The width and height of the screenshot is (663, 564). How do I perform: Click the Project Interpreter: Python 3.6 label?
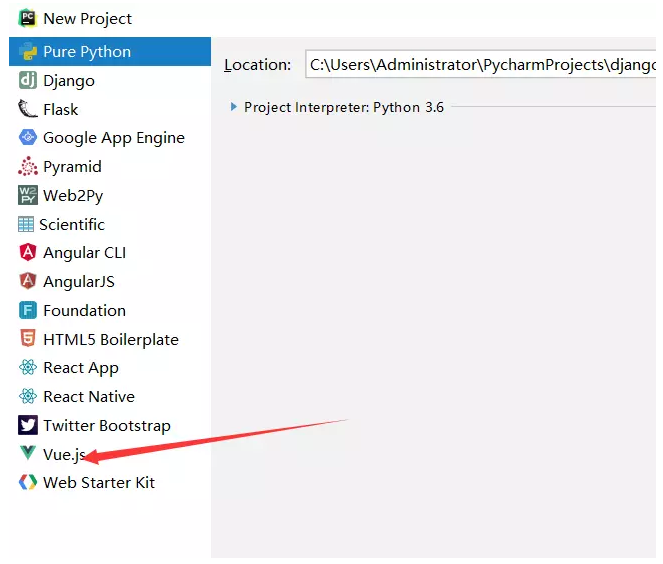click(x=344, y=107)
